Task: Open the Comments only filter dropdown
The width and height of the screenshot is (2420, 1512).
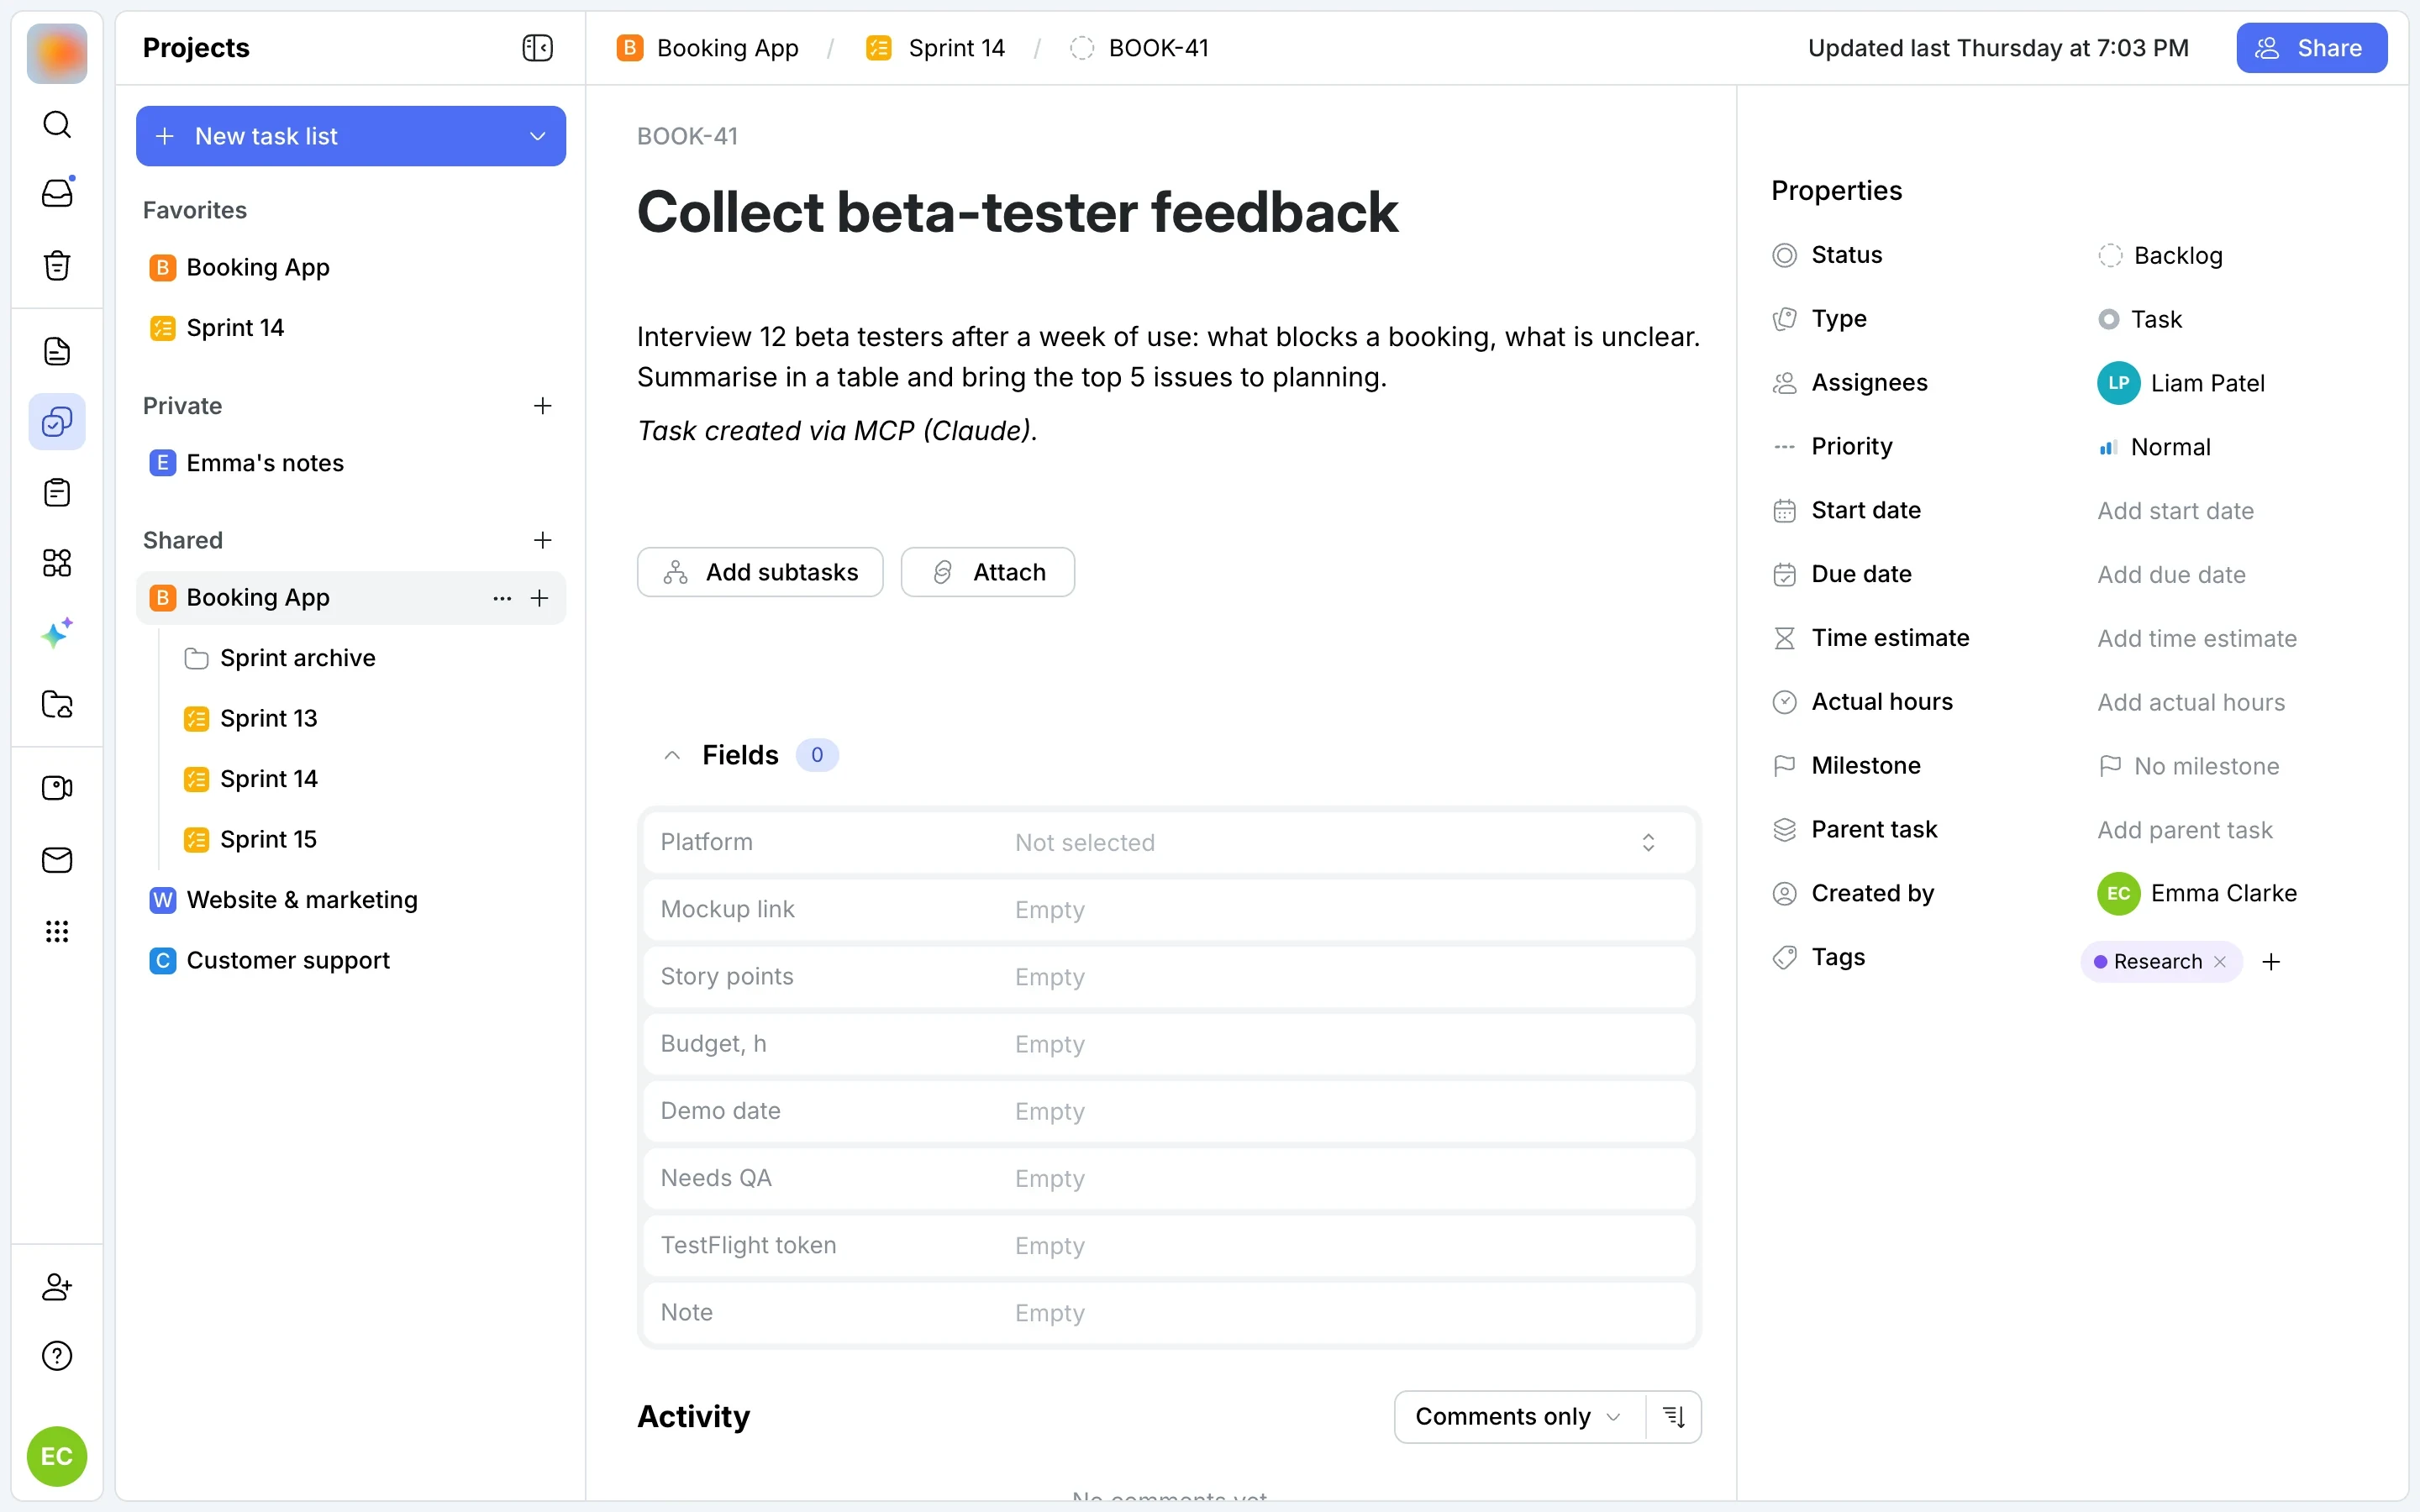Action: click(1519, 1417)
